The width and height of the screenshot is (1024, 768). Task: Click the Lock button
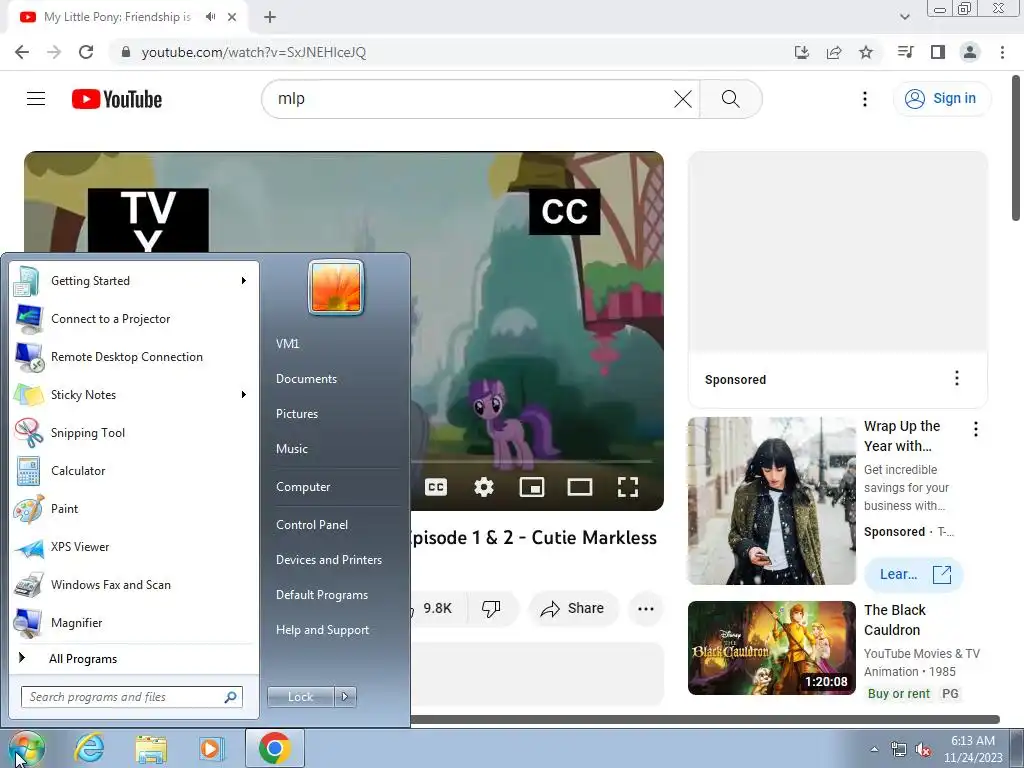click(301, 697)
